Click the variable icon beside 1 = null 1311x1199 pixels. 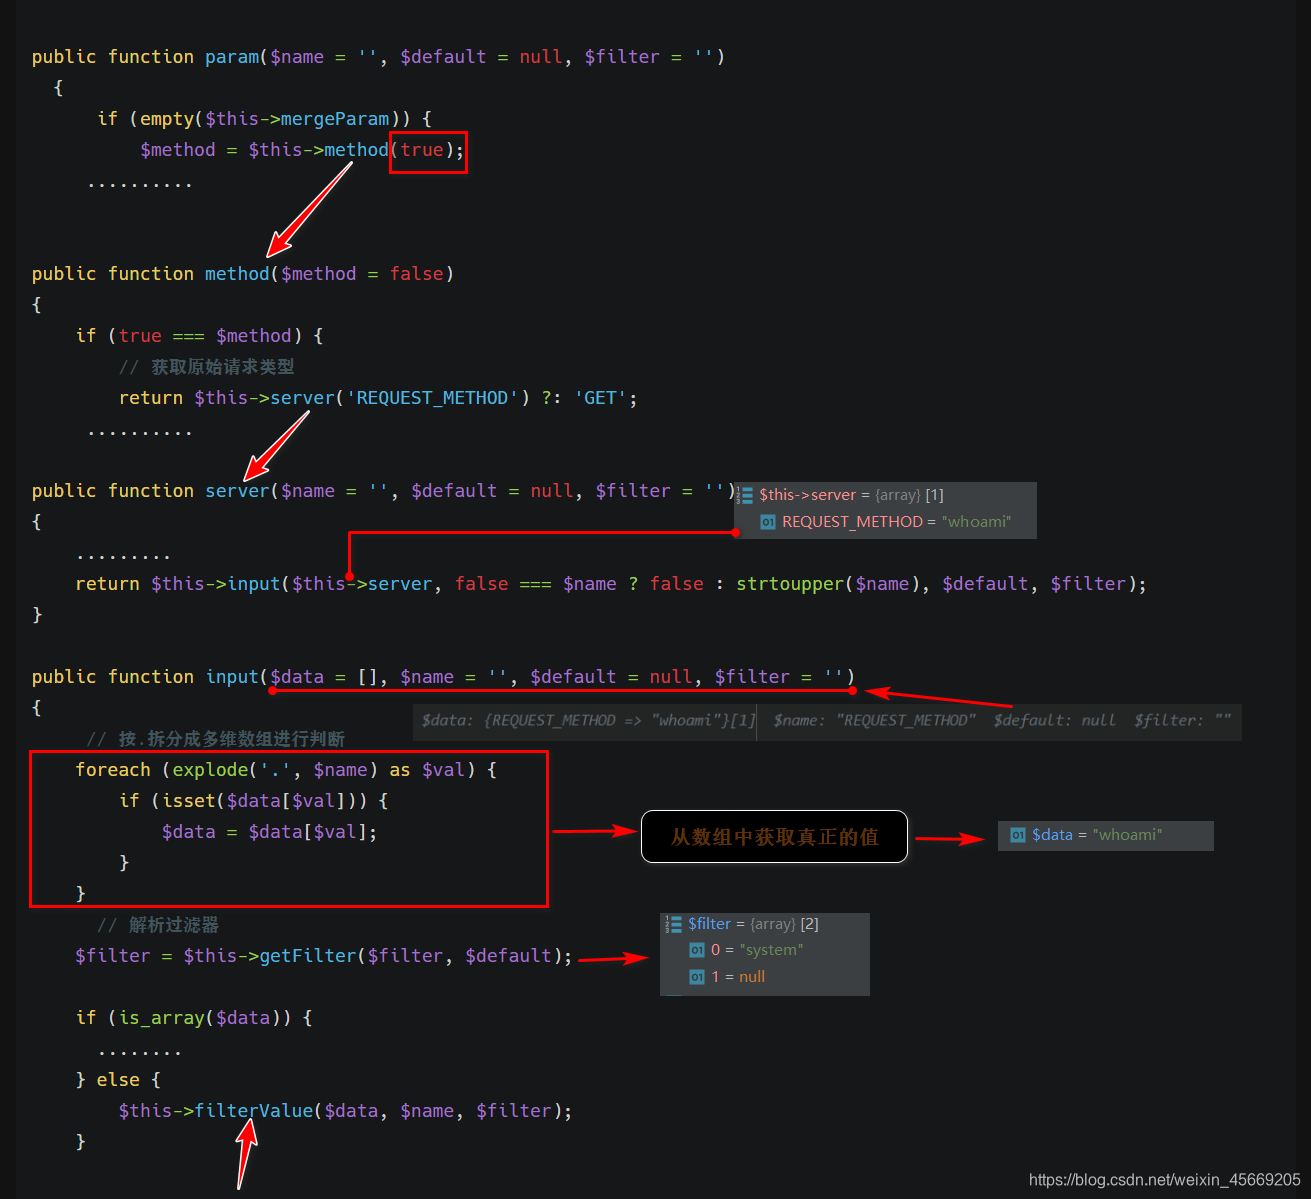pyautogui.click(x=697, y=977)
